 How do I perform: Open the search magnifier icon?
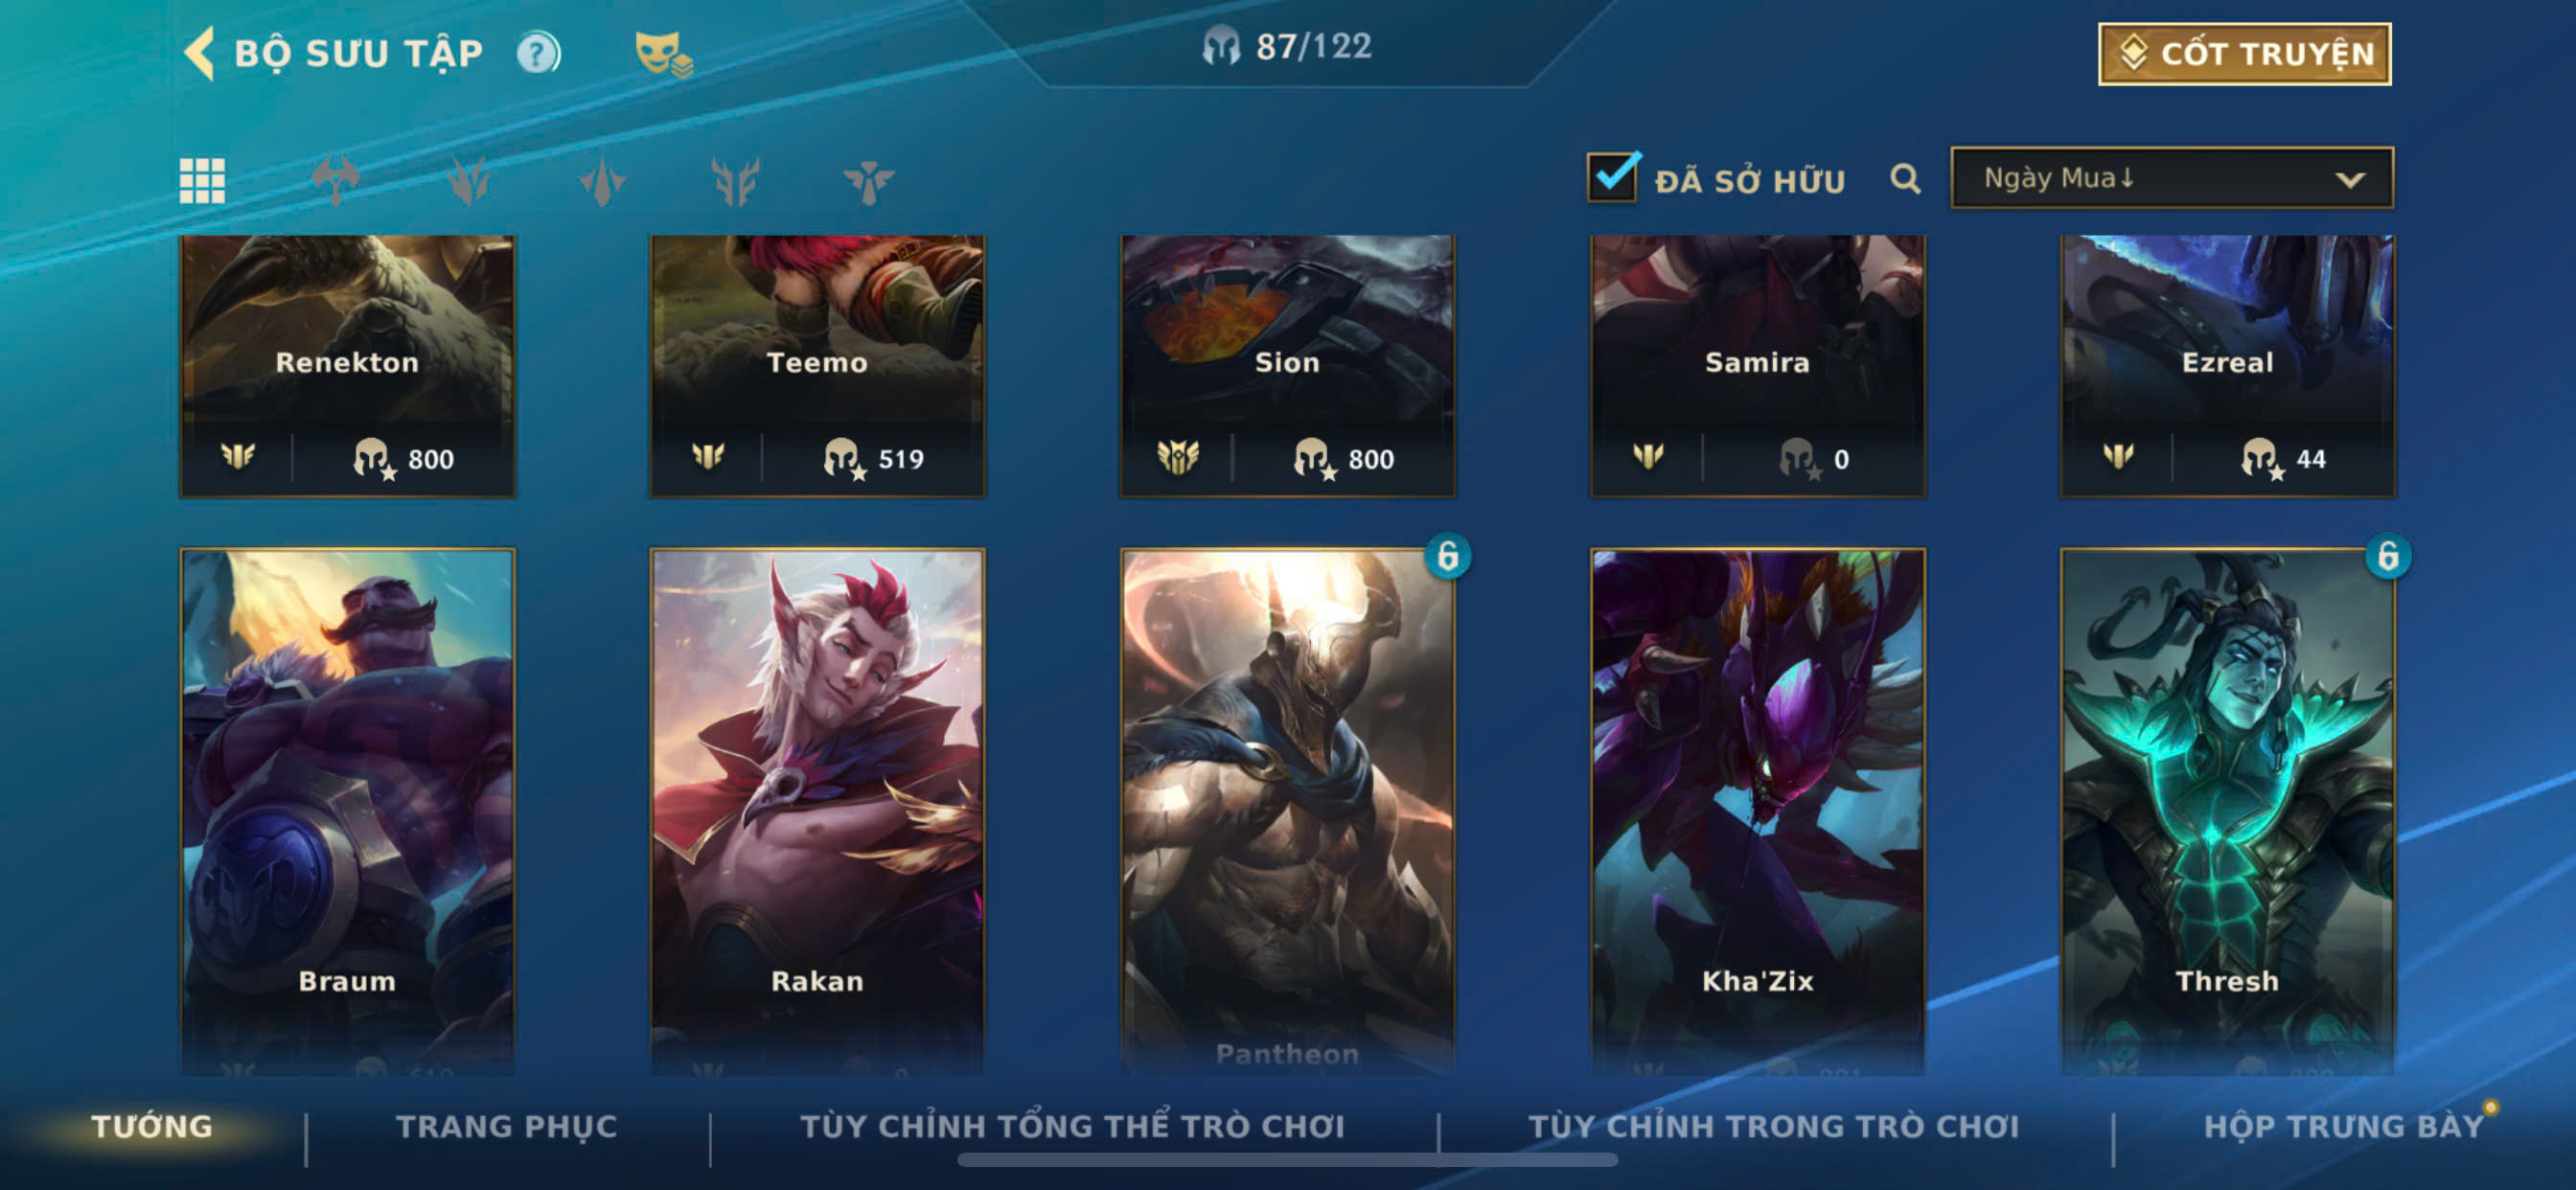coord(1905,179)
